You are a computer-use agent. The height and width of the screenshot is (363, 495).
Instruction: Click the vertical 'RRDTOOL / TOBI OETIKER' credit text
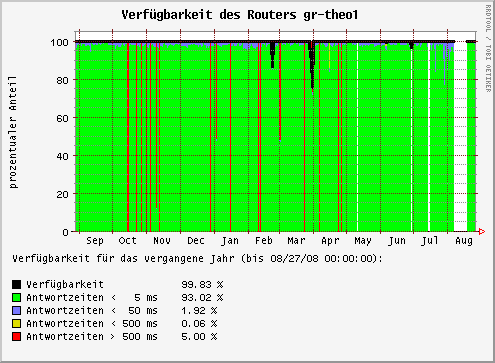(x=488, y=49)
